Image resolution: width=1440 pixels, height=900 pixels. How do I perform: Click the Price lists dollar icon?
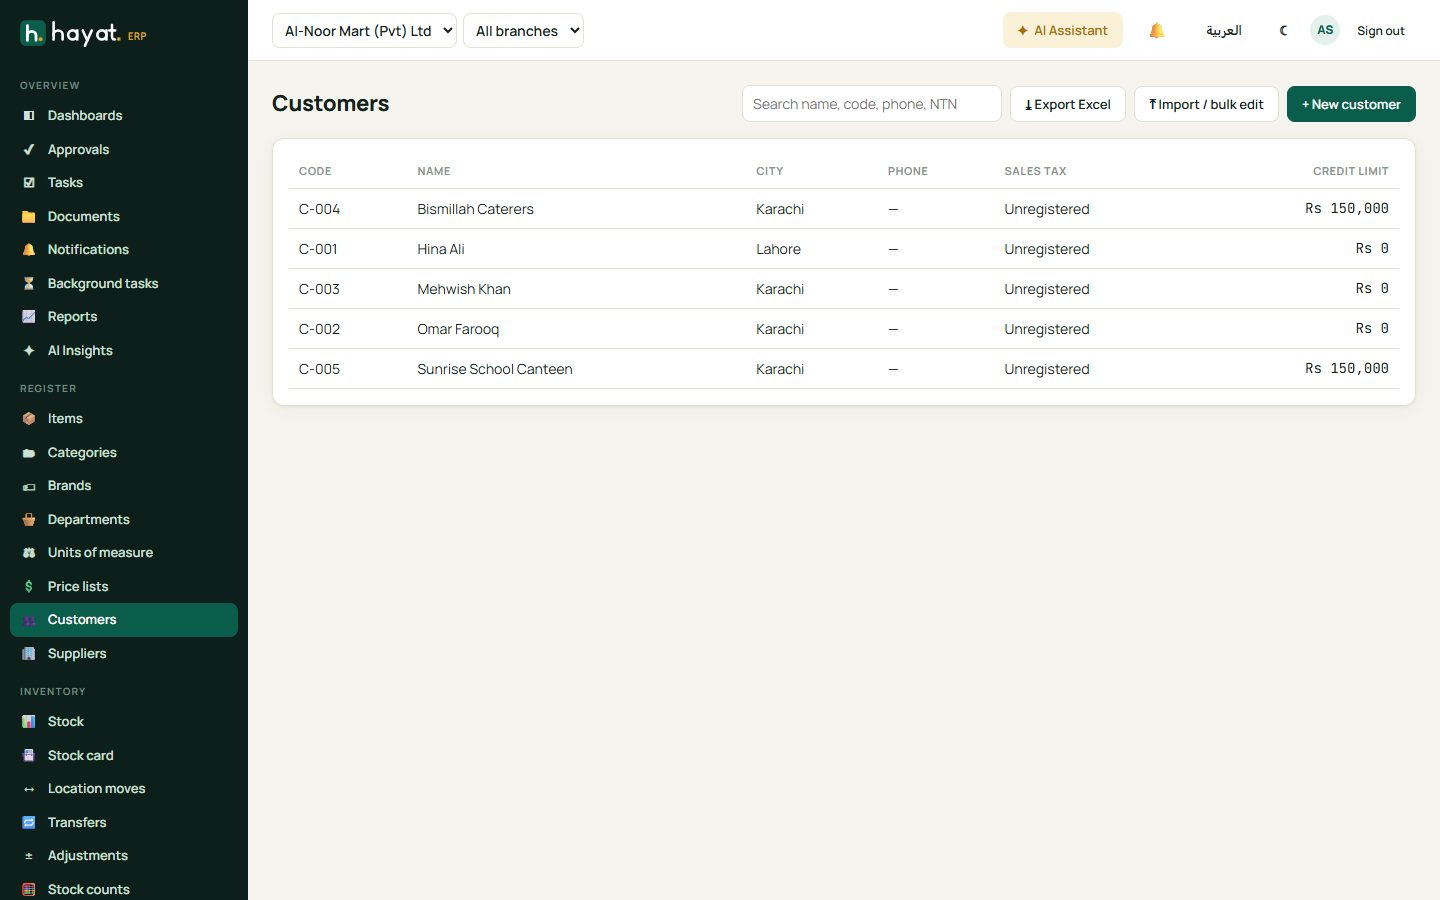coord(29,587)
